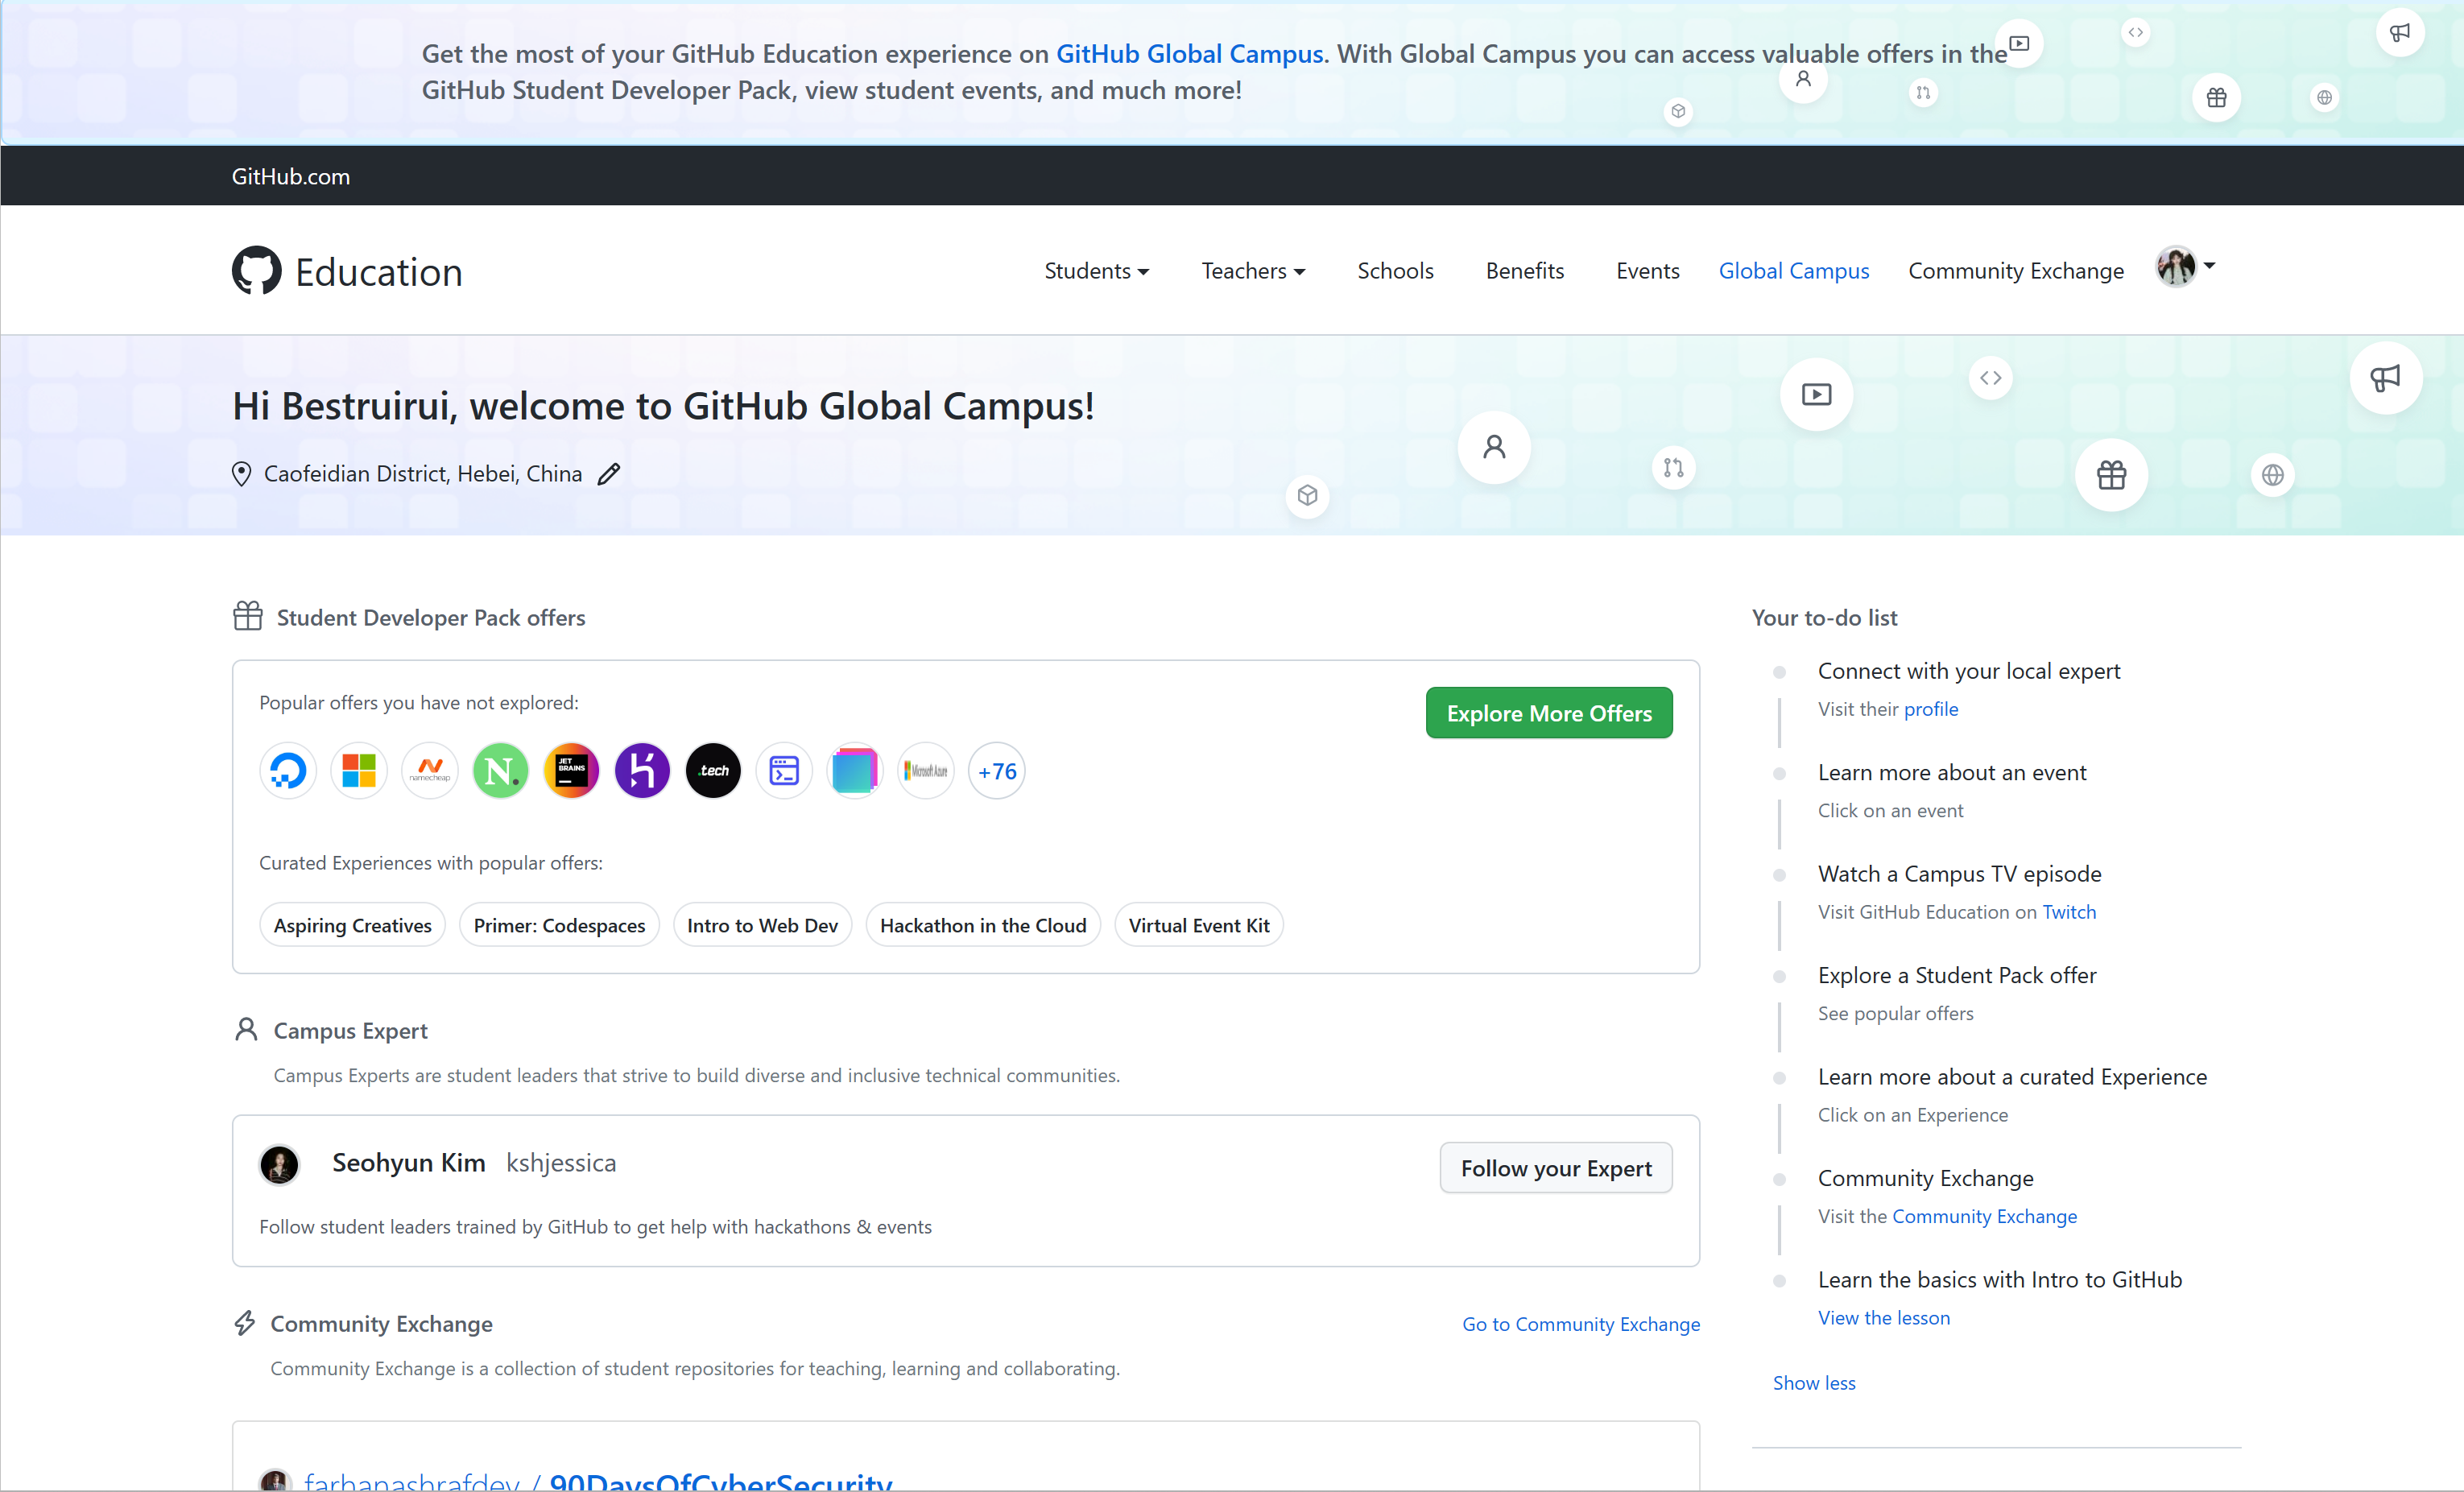Collapse the to-do list with Show less
The width and height of the screenshot is (2464, 1492).
[x=1813, y=1383]
